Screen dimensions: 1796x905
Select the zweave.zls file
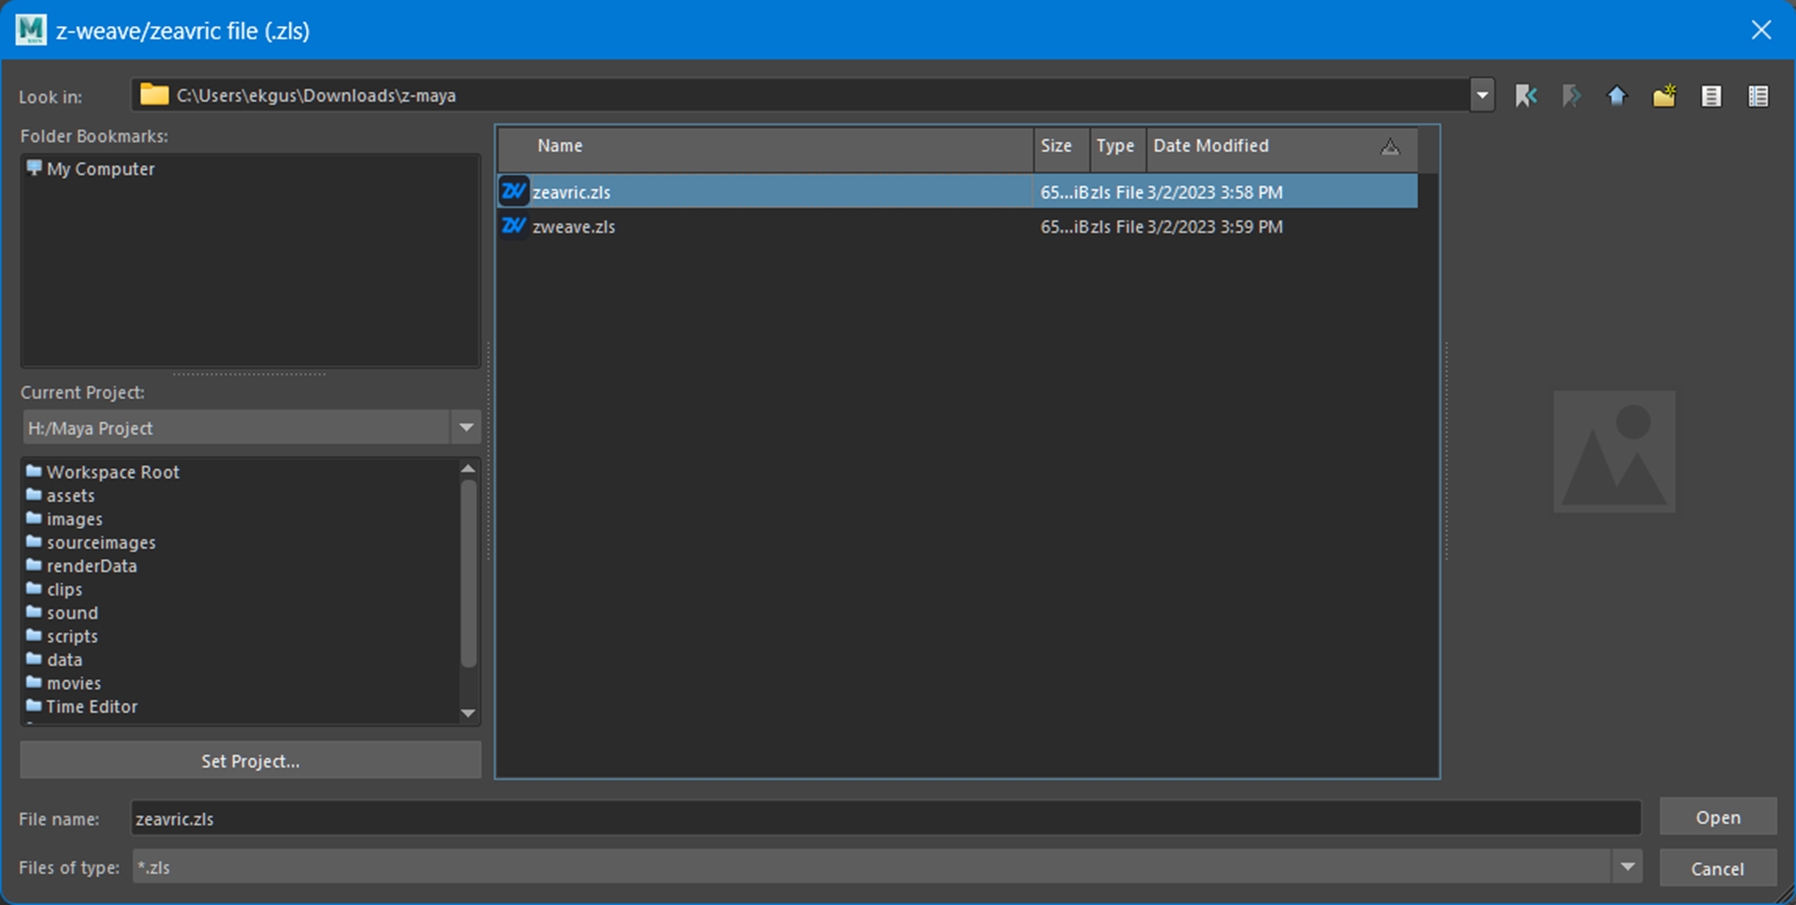958,226
